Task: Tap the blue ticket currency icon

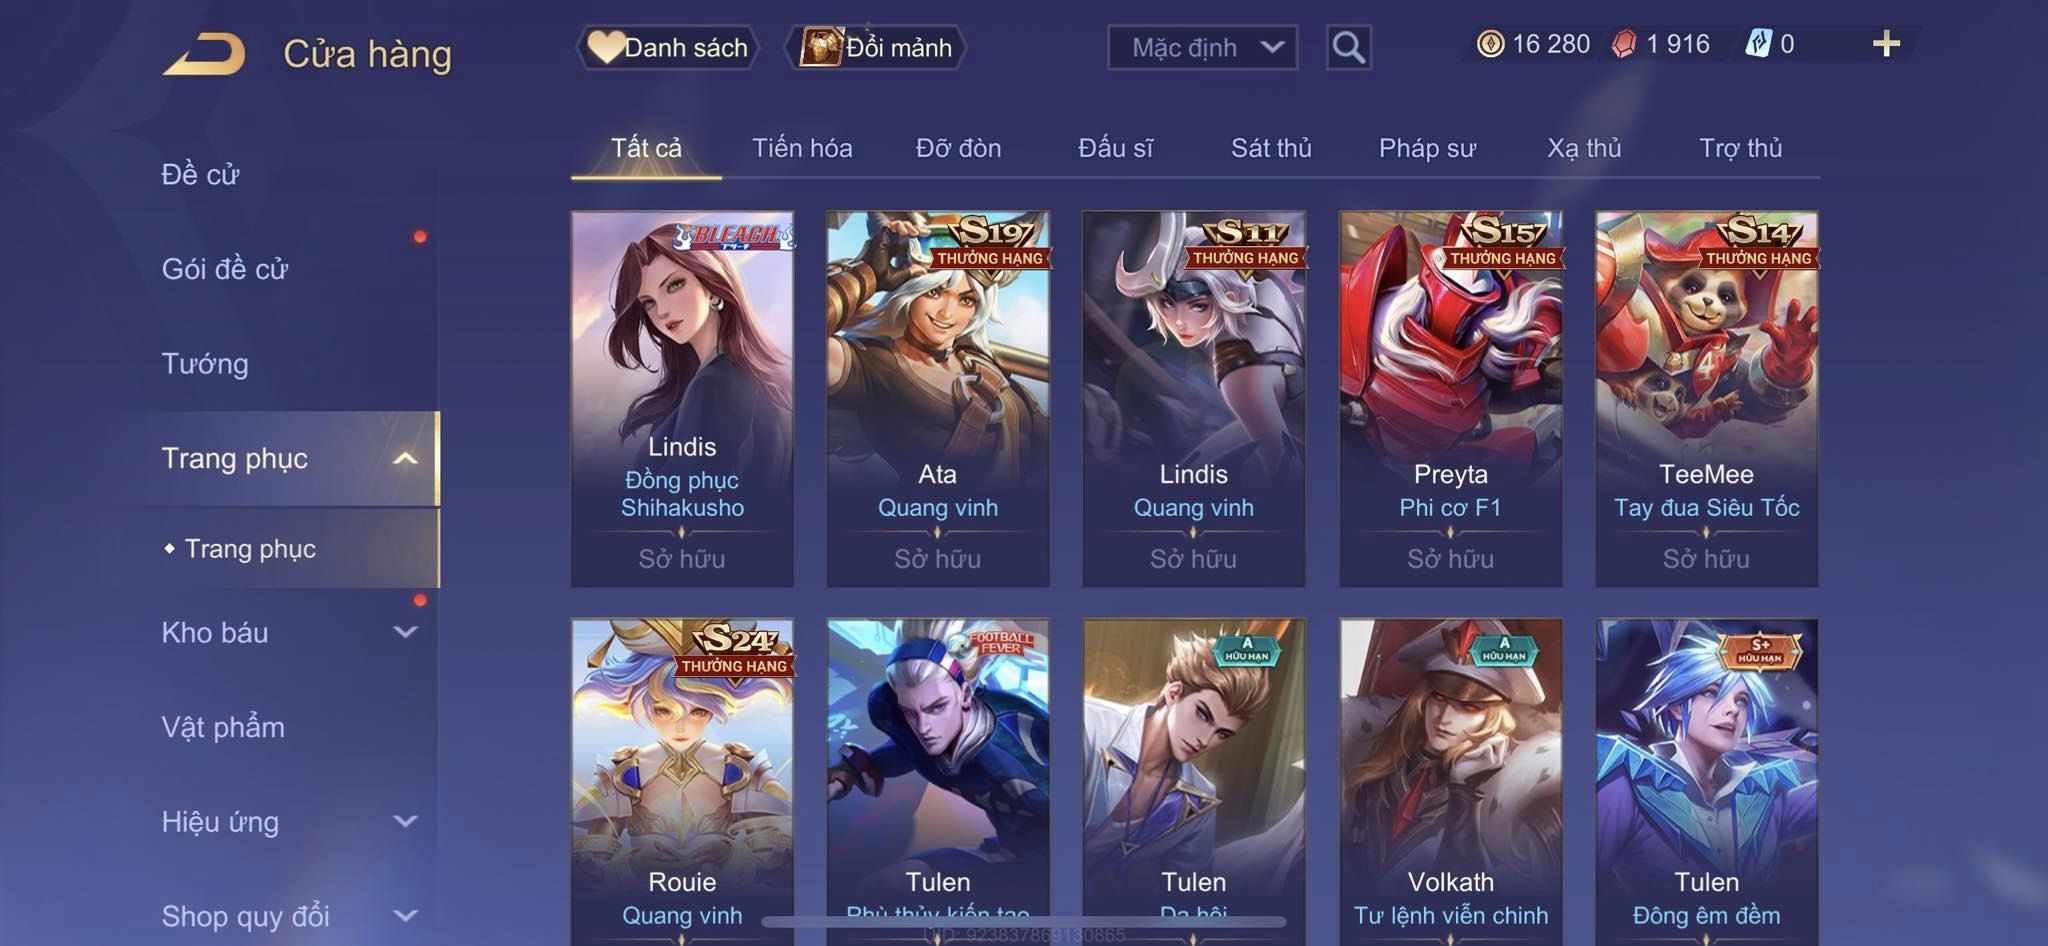Action: point(1759,44)
